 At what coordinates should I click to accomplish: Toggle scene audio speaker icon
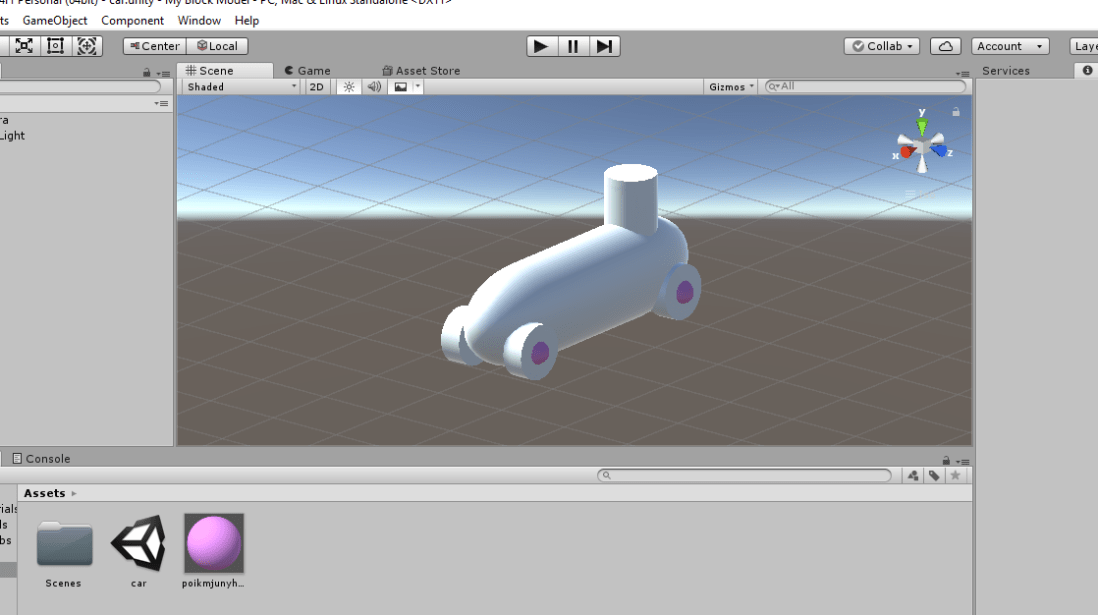374,87
